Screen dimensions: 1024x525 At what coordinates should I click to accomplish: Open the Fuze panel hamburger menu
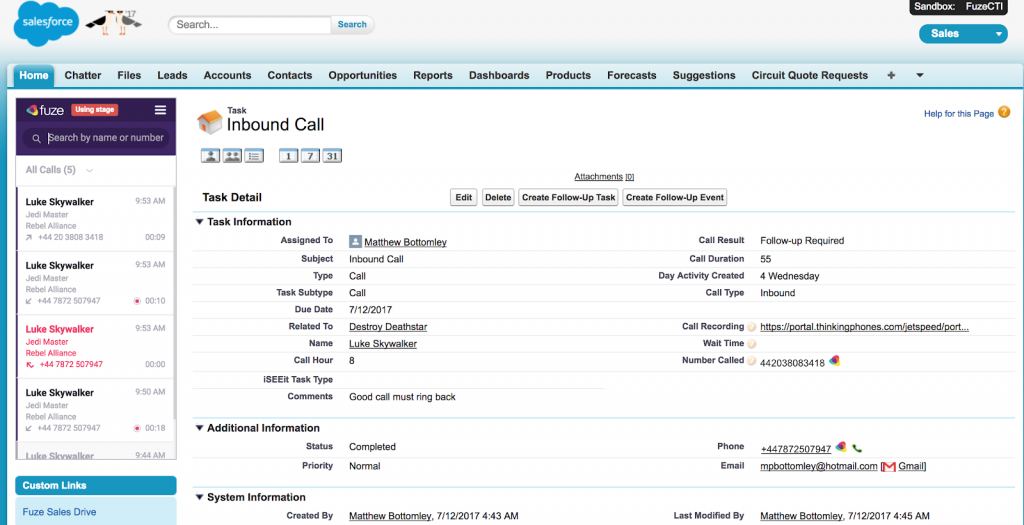160,110
